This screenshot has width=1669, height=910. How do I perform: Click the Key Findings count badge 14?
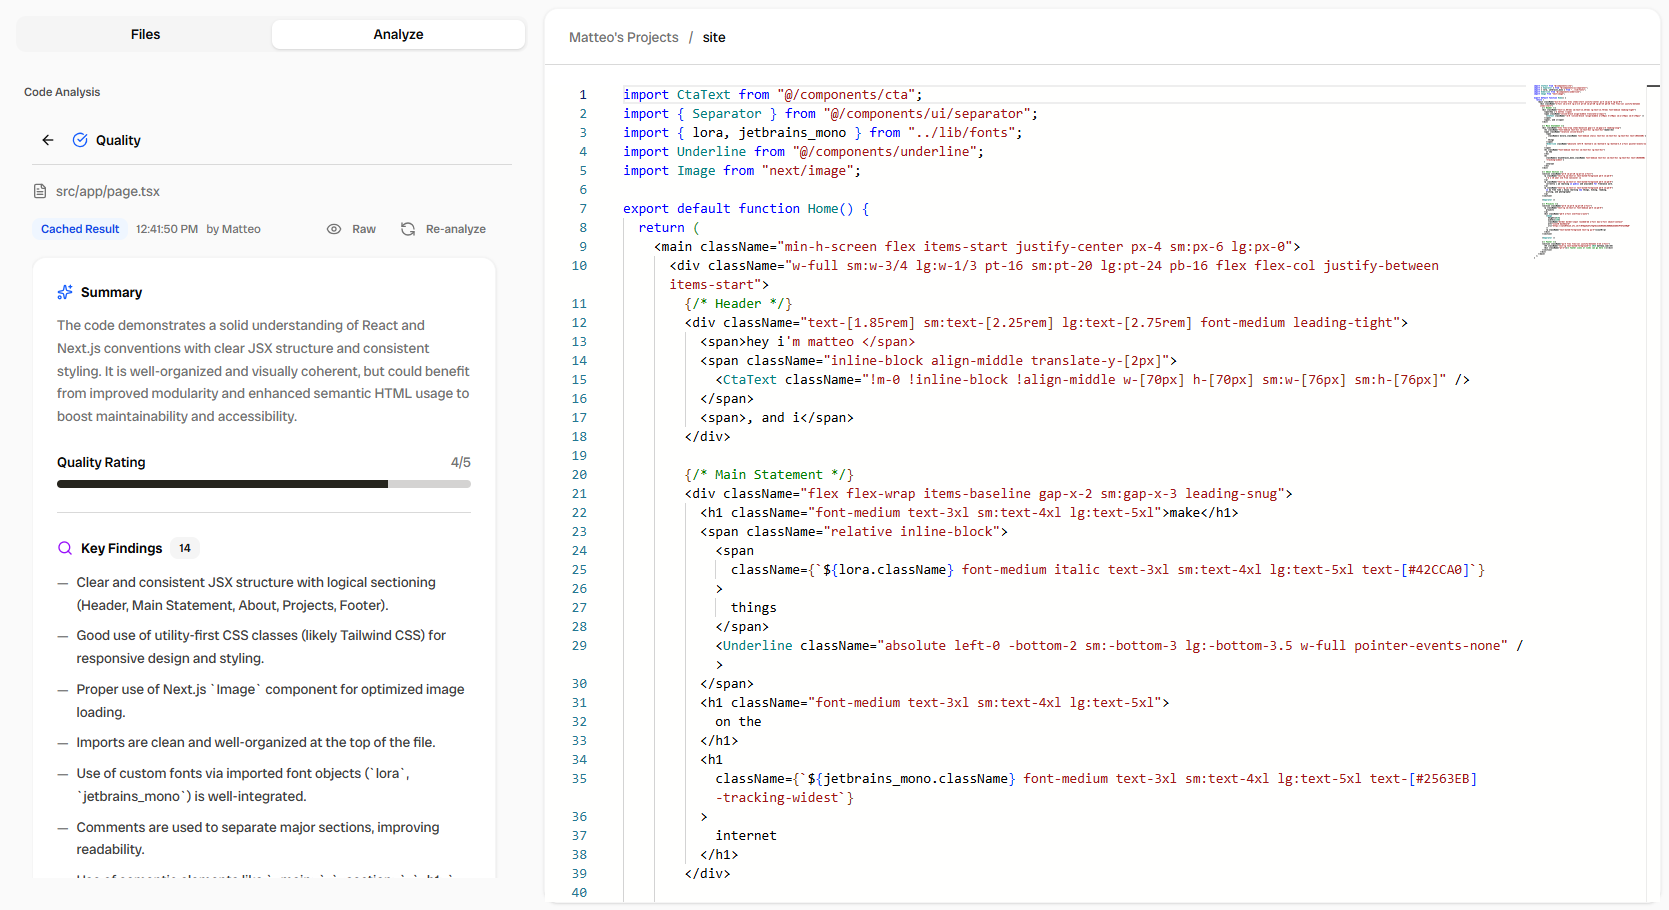(x=185, y=548)
